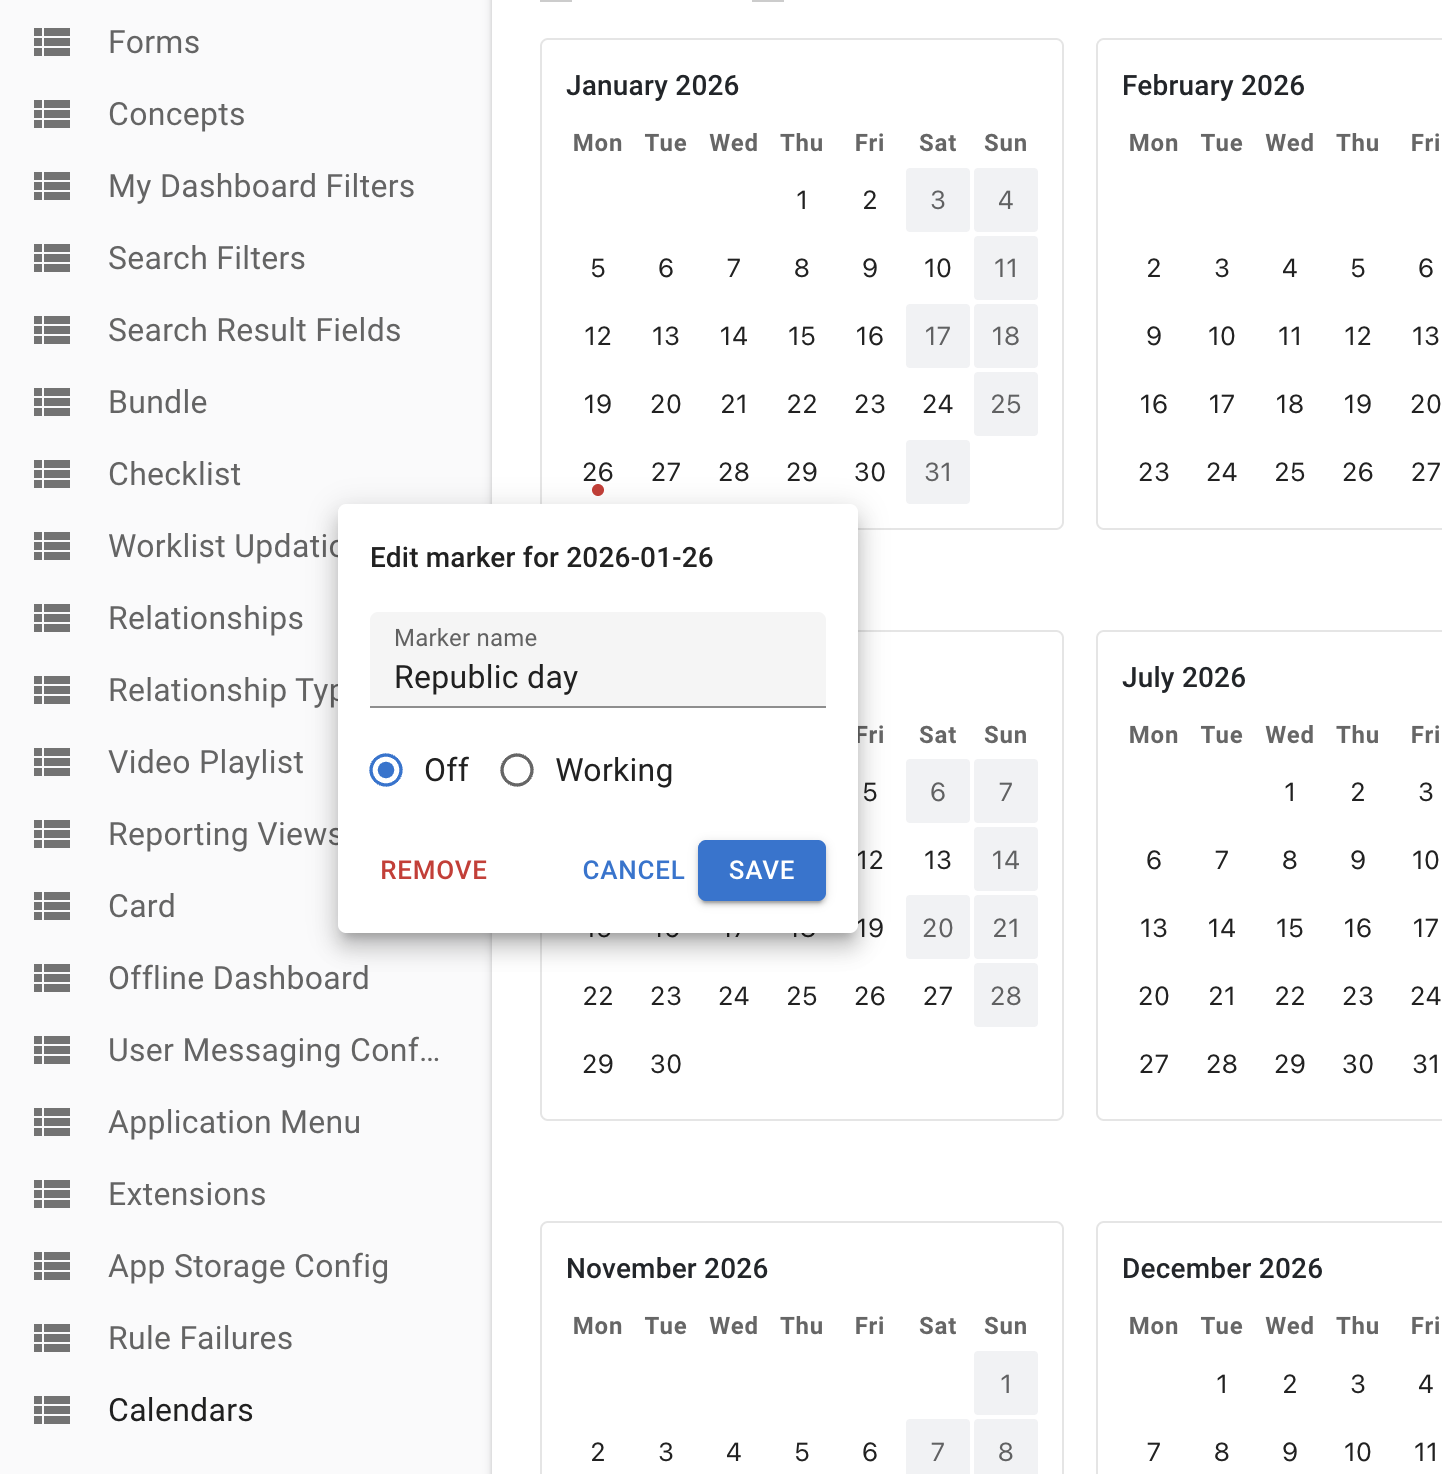This screenshot has height=1474, width=1442.
Task: Click the list icon beside Reporting Views
Action: tap(52, 834)
